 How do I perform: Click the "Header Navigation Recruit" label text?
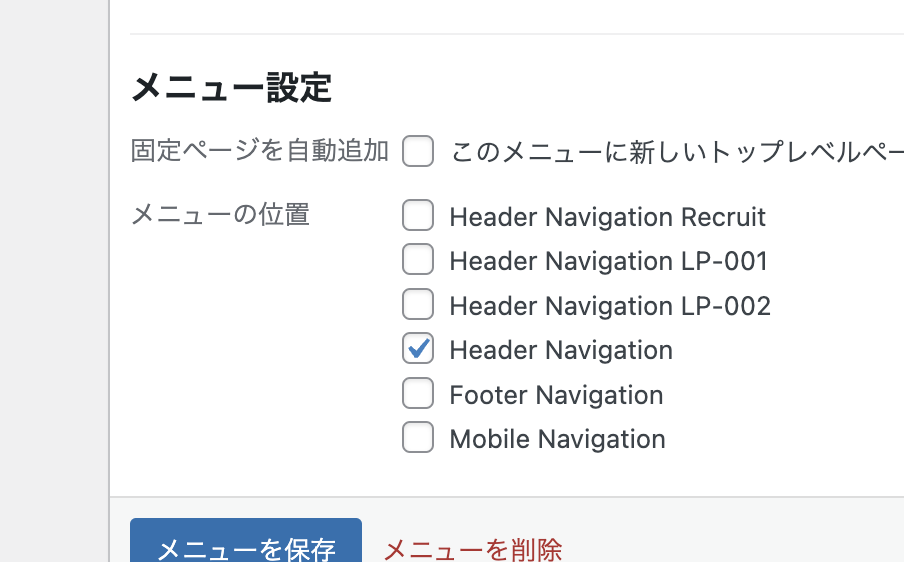click(x=607, y=217)
